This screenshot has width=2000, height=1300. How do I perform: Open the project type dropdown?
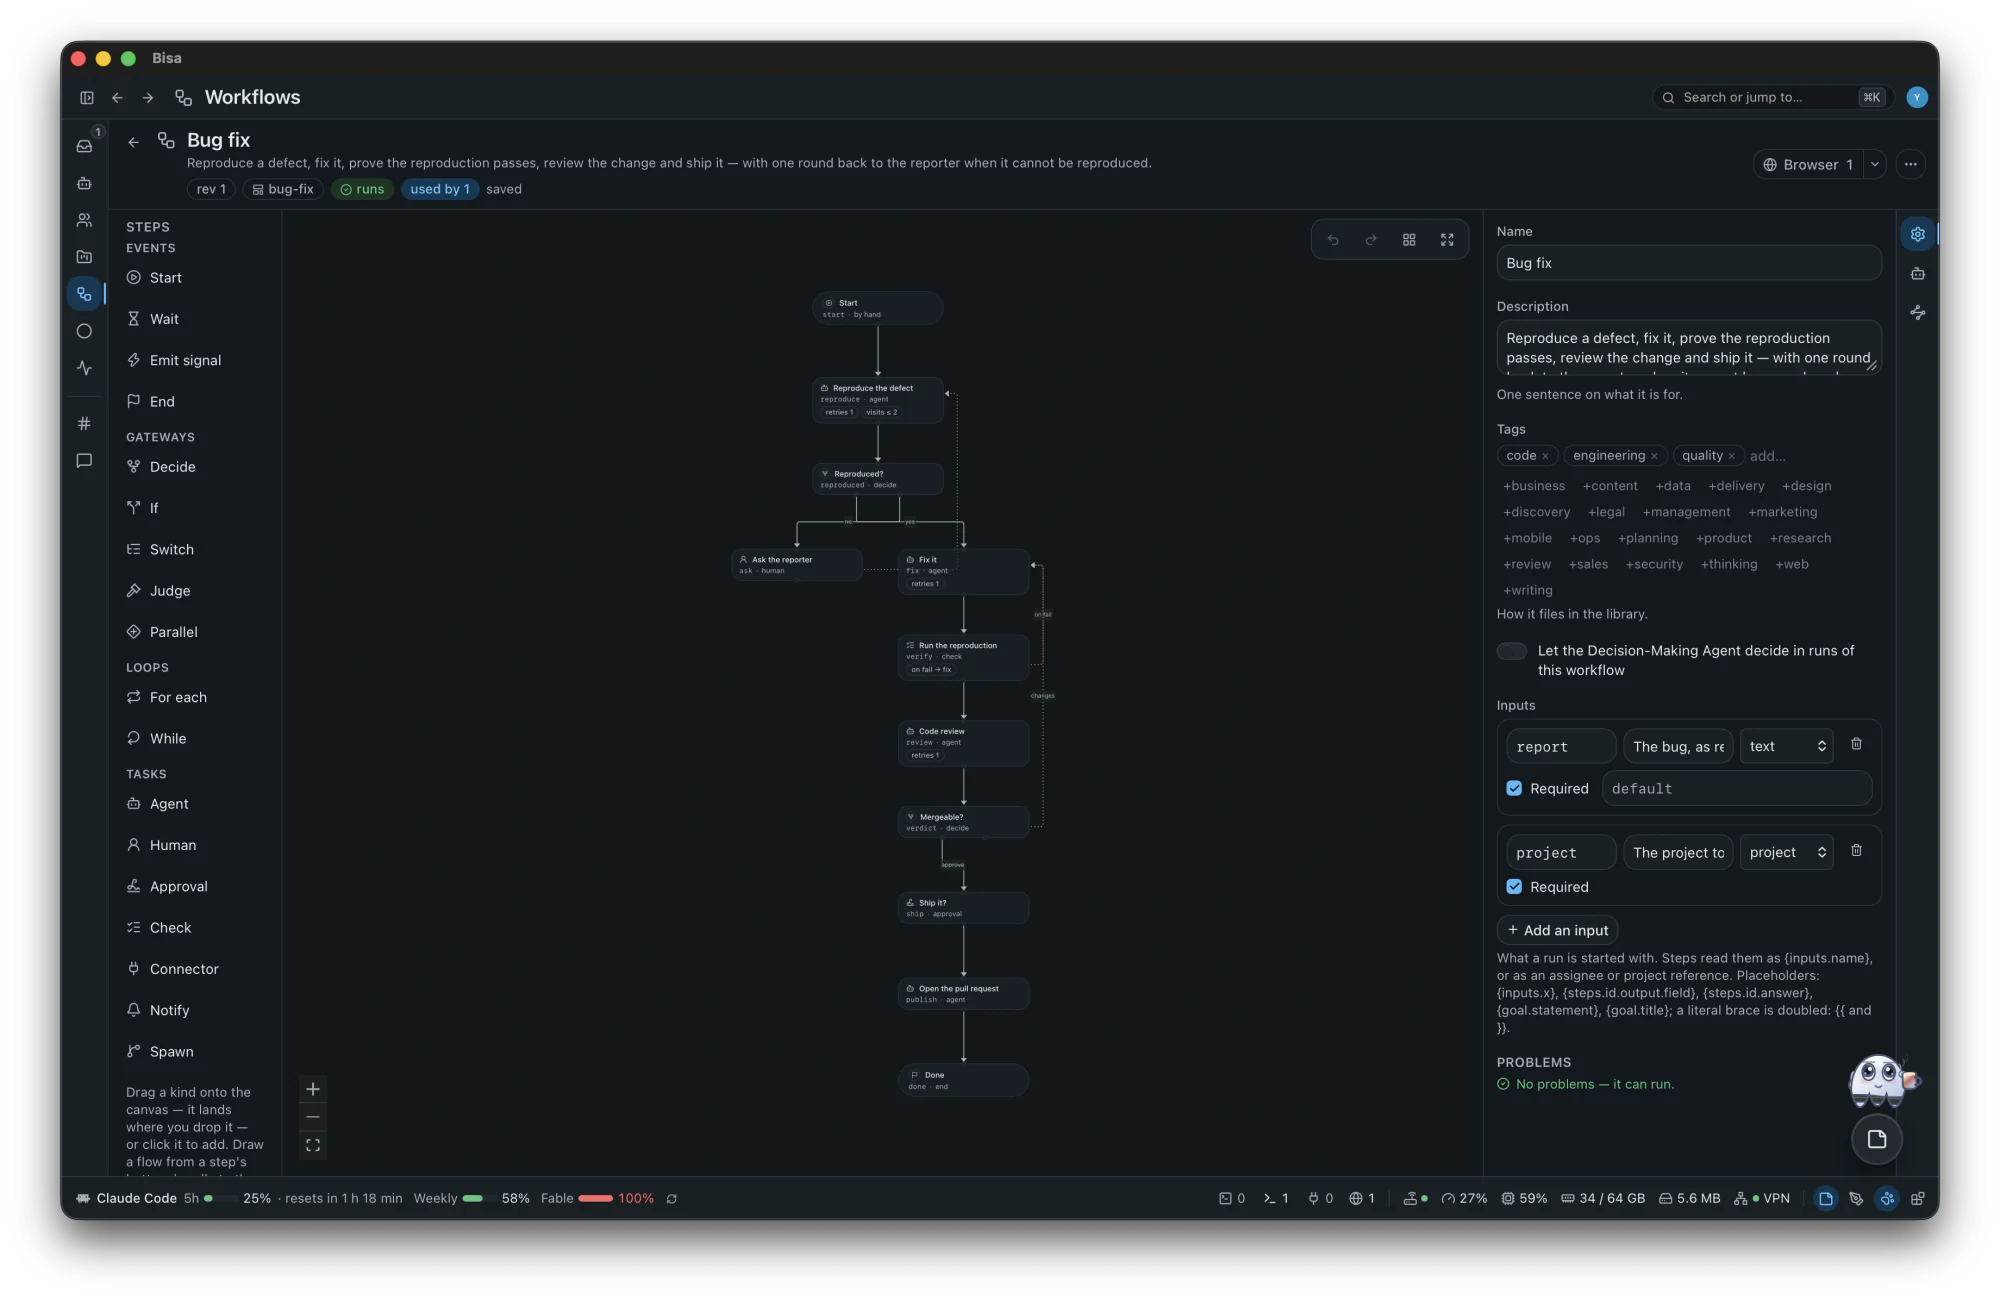1786,852
